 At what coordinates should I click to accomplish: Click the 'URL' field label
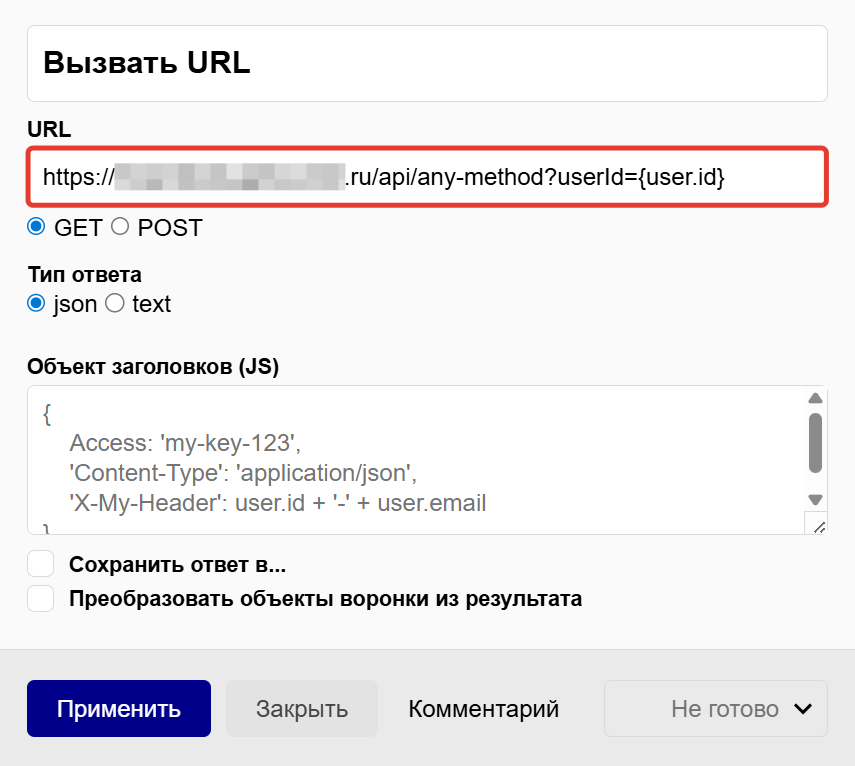click(x=49, y=129)
